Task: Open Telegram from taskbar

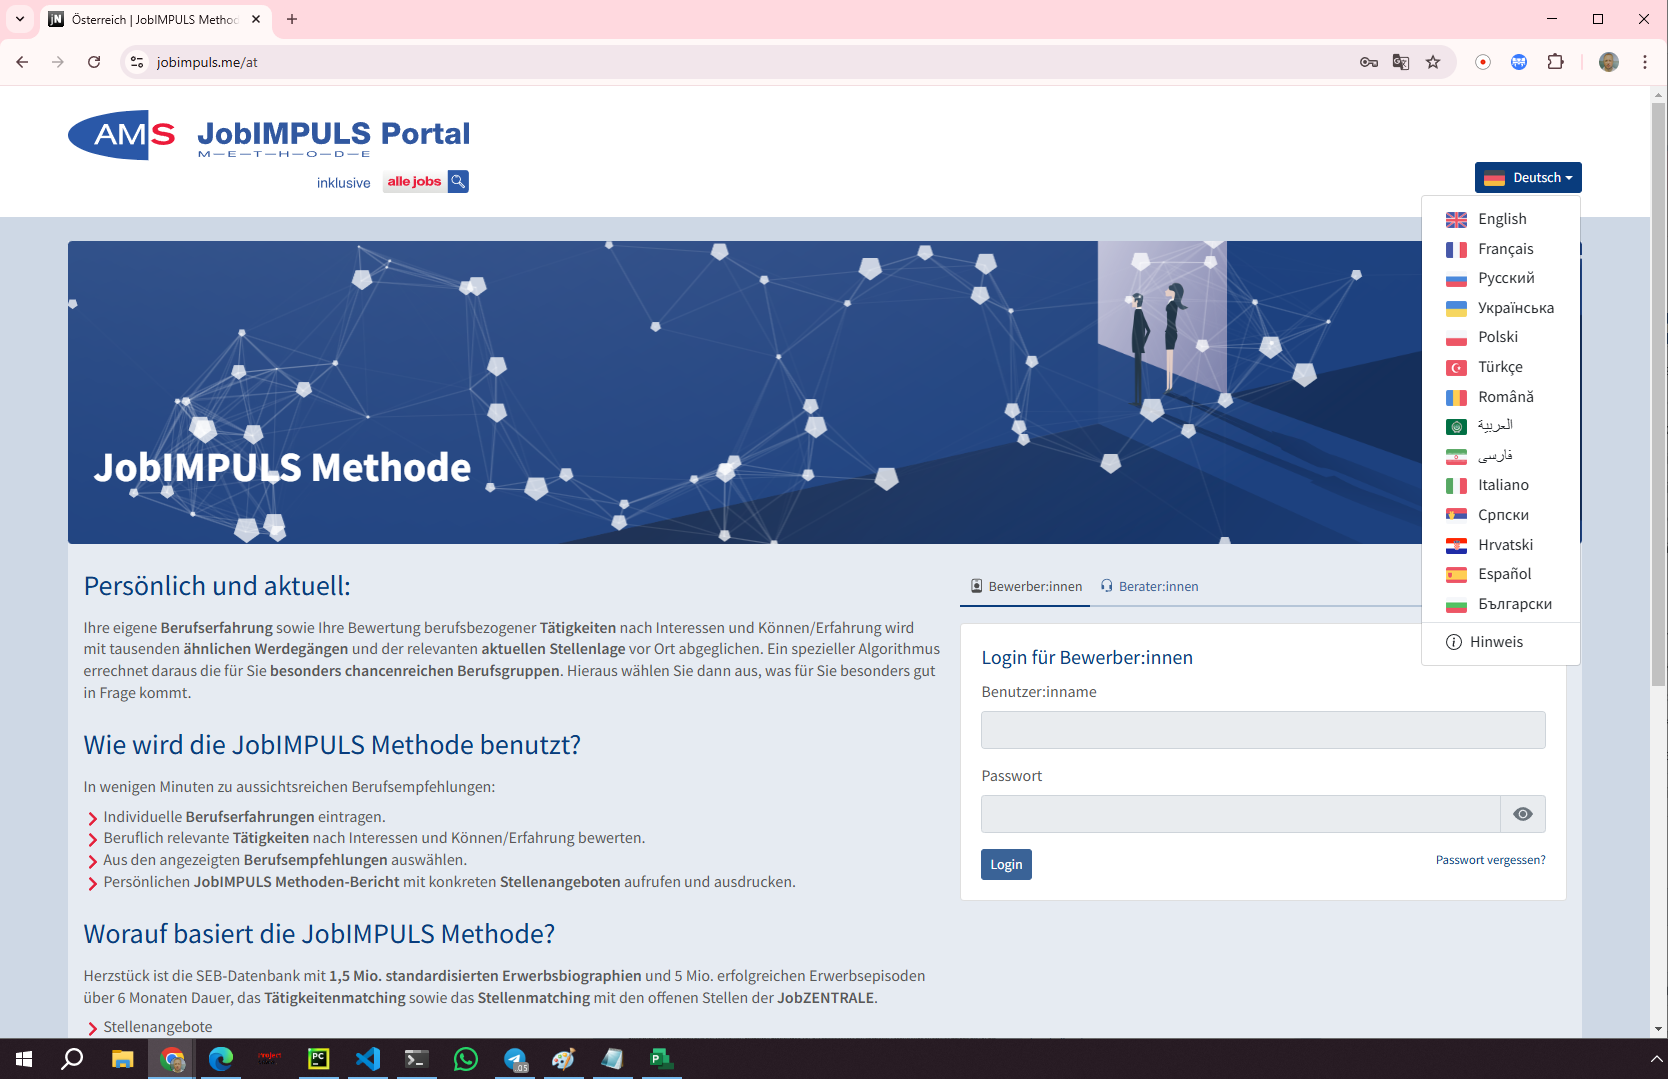Action: click(515, 1059)
